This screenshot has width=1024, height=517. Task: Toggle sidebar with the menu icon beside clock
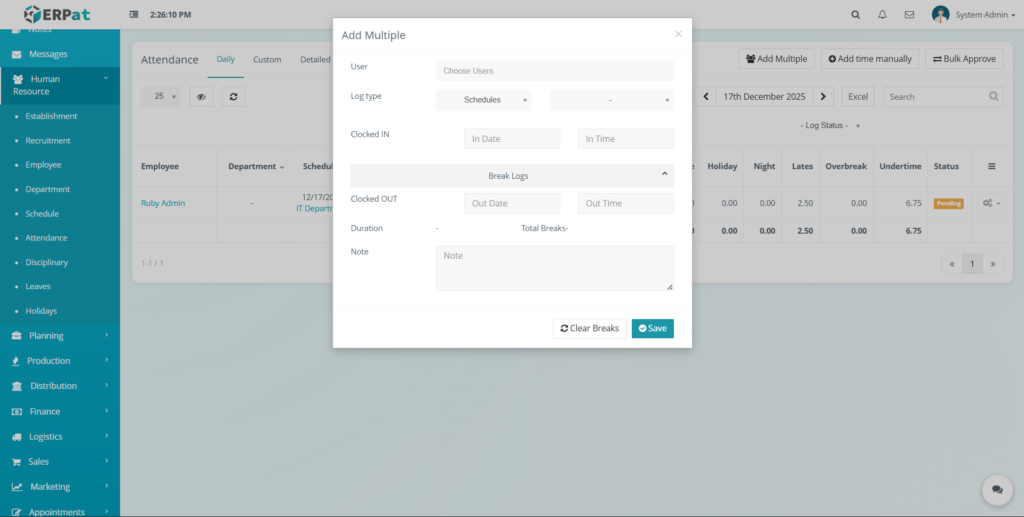(134, 14)
